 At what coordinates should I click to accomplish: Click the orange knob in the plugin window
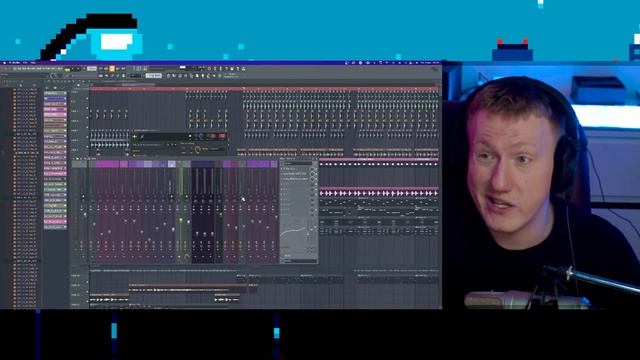198,150
